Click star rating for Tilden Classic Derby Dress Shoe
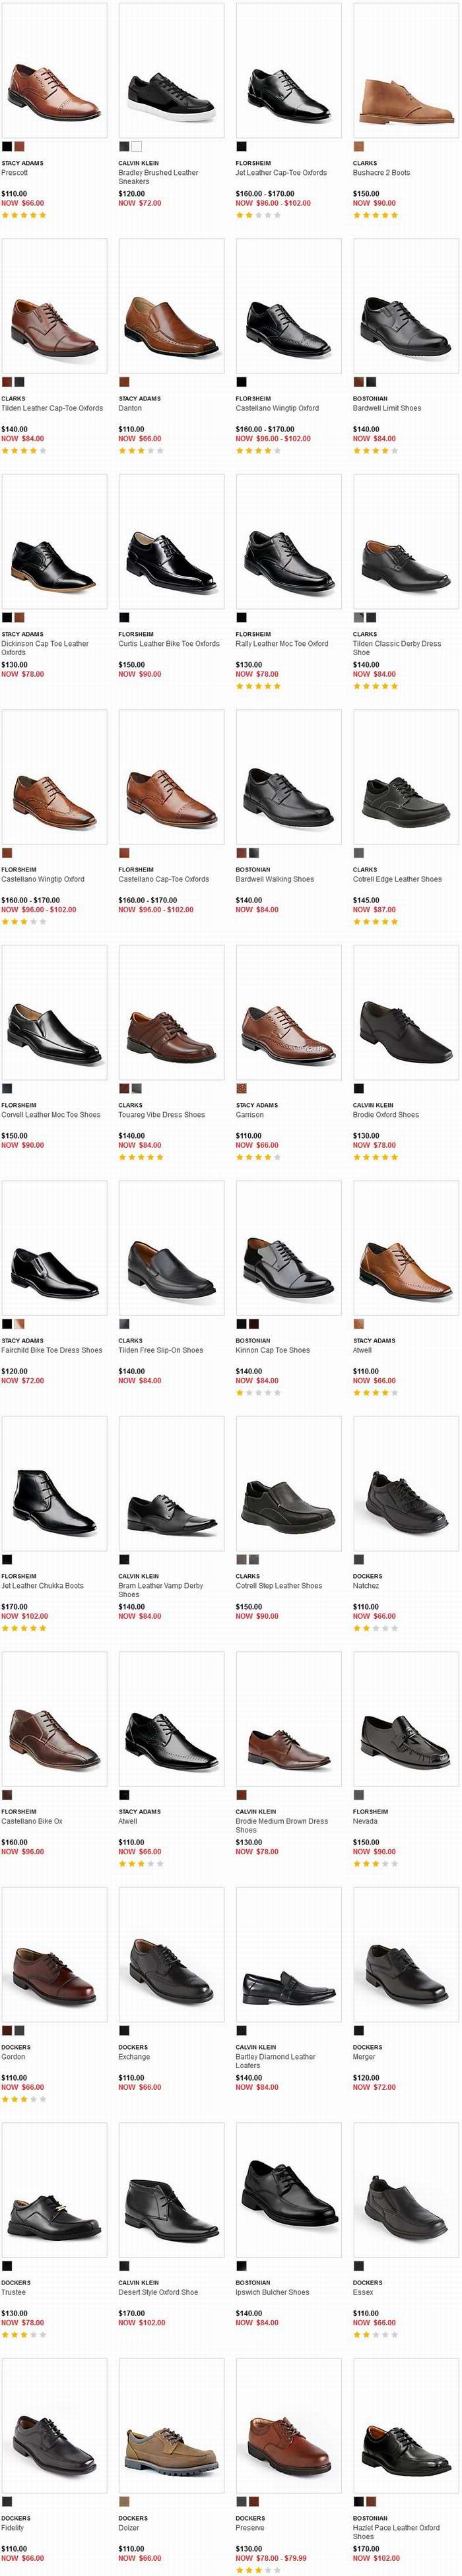This screenshot has height=2576, width=462. [375, 686]
